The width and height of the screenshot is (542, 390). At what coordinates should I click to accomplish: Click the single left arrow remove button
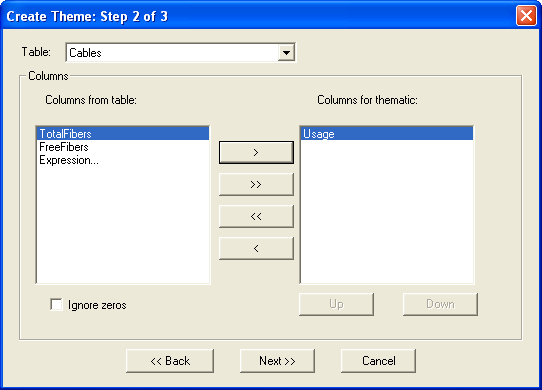tap(256, 248)
